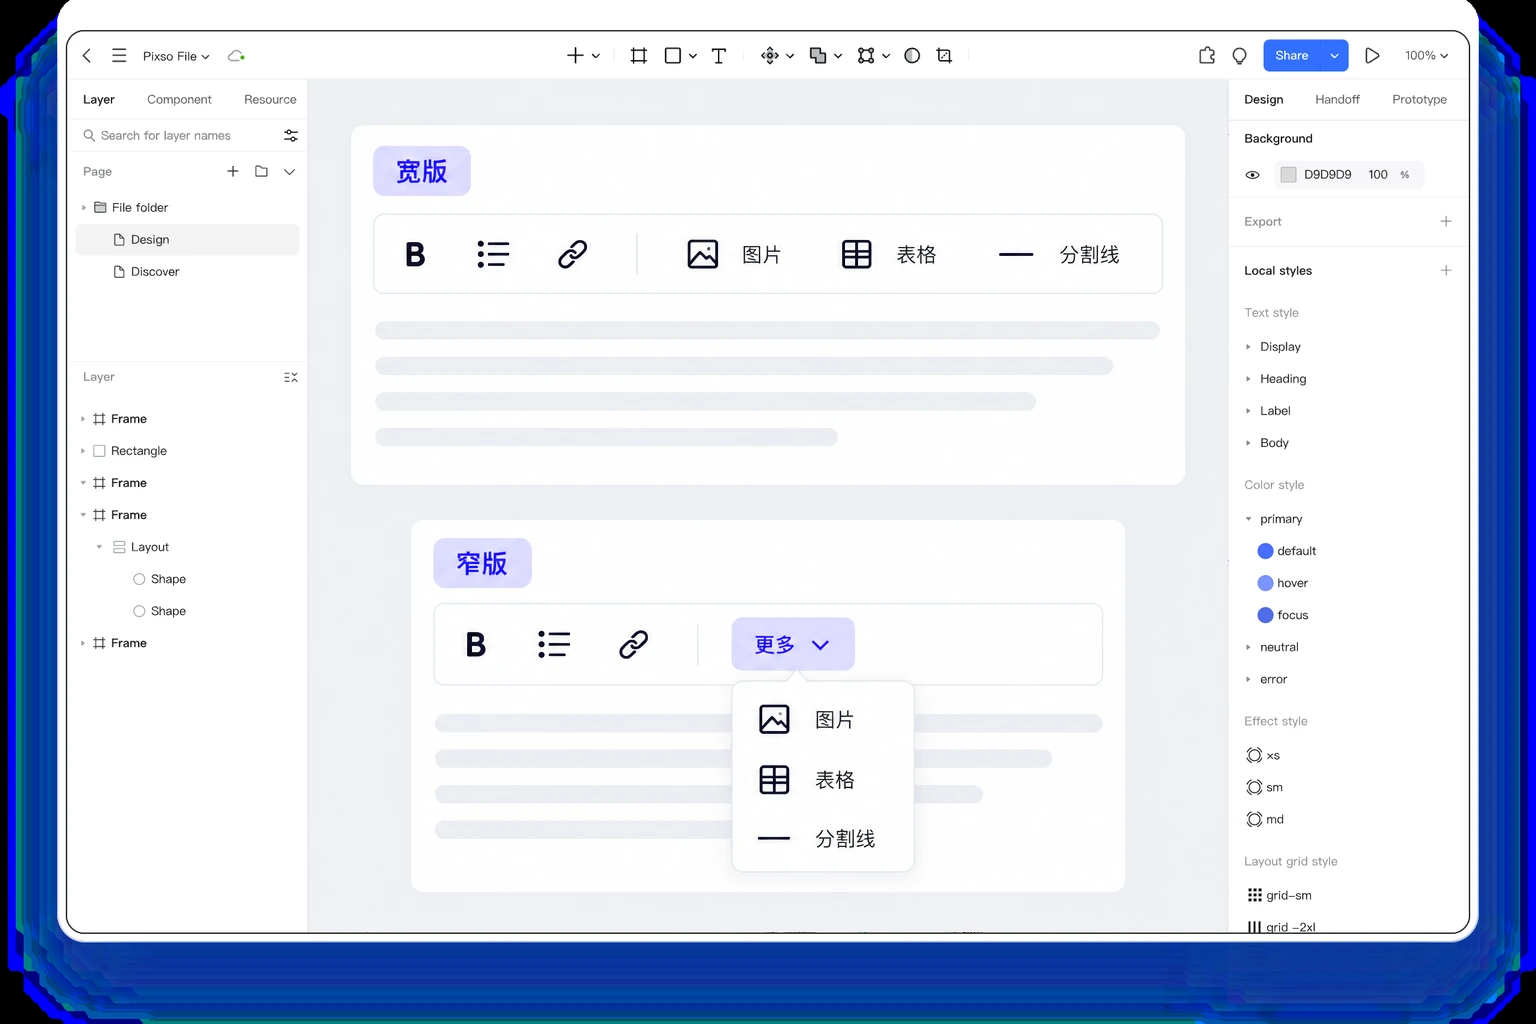Open the Share button dropdown arrow
The height and width of the screenshot is (1024, 1536).
point(1334,56)
